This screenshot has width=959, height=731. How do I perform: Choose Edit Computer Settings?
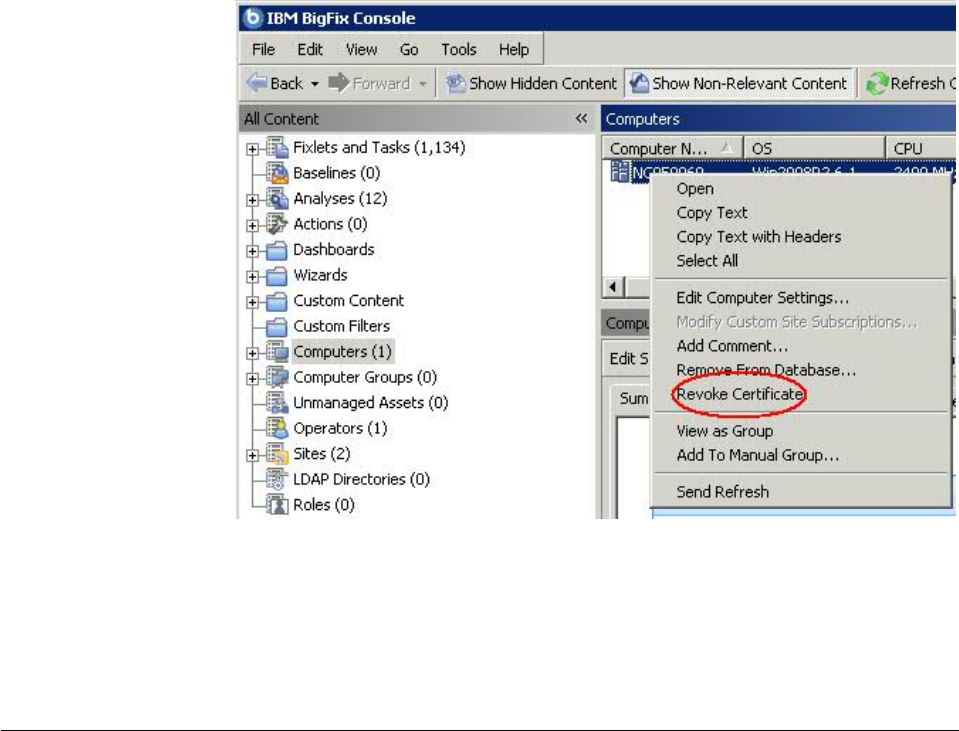click(802, 298)
